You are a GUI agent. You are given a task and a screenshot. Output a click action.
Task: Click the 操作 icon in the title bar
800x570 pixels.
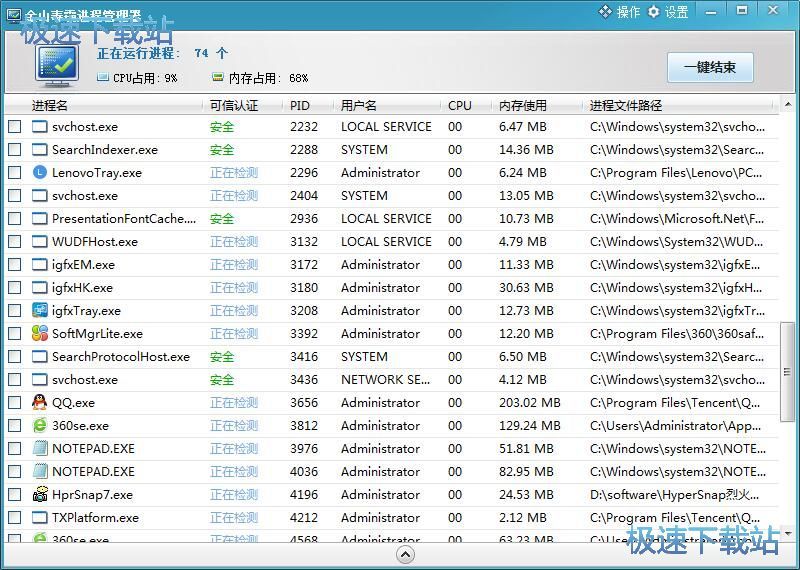coord(605,11)
